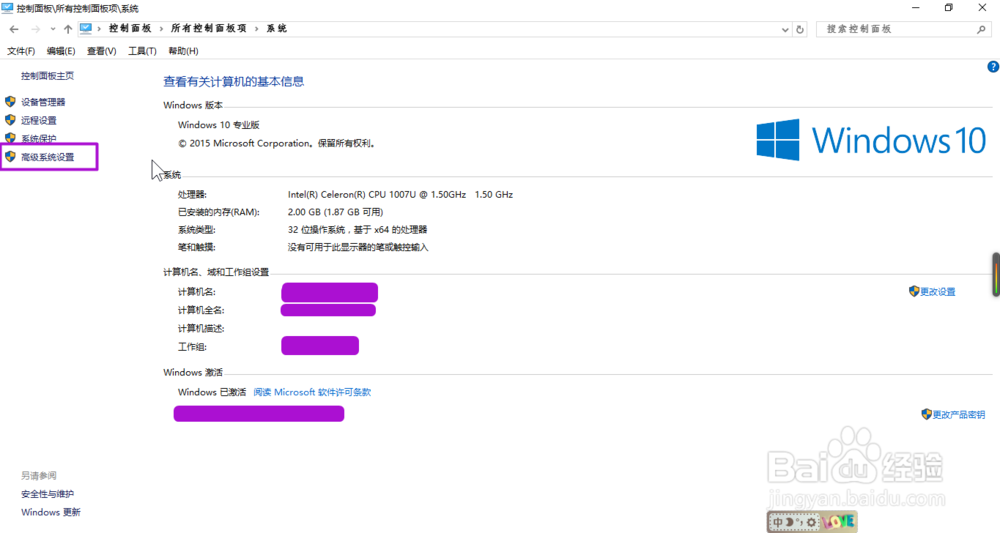Open Windows 更新 link
Image resolution: width=1000 pixels, height=533 pixels.
tap(50, 513)
